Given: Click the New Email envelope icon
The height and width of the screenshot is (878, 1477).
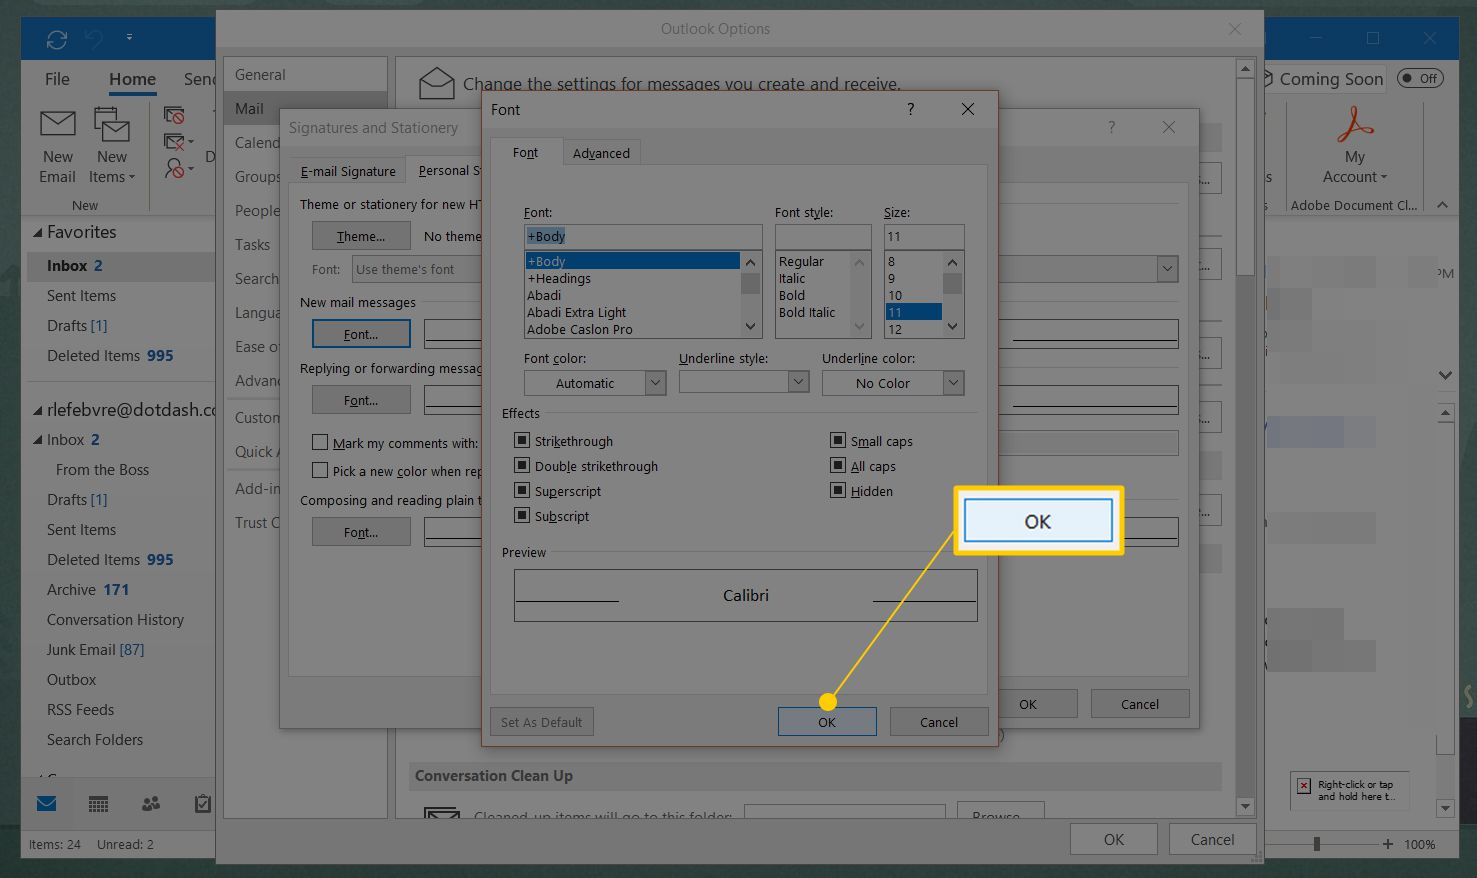Looking at the screenshot, I should [x=57, y=124].
